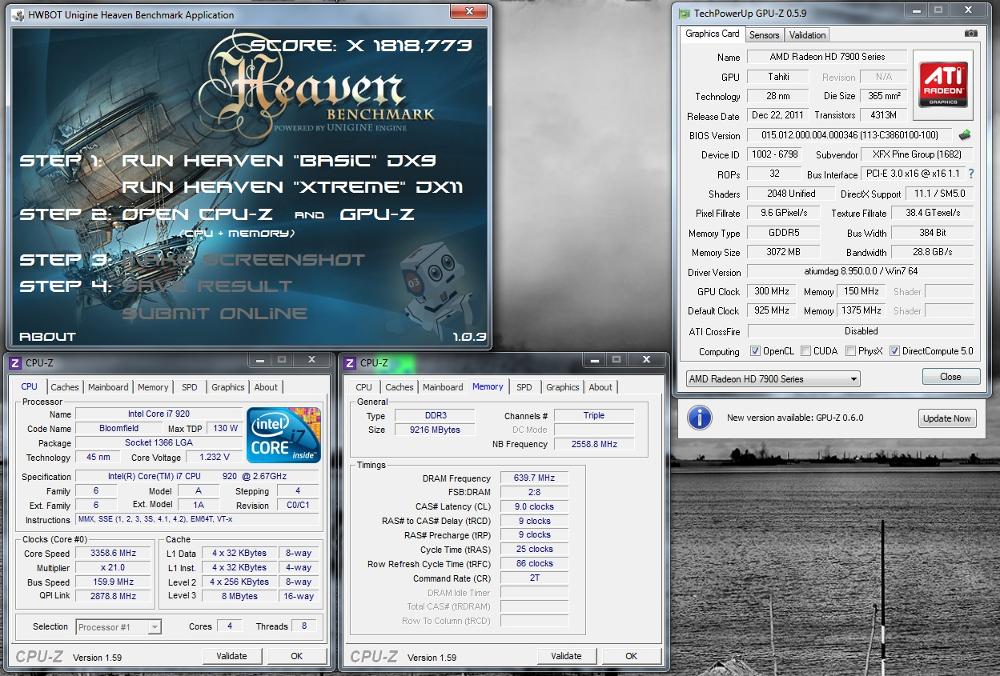Toggle the CUDA checkbox in GPU-Z

click(805, 351)
